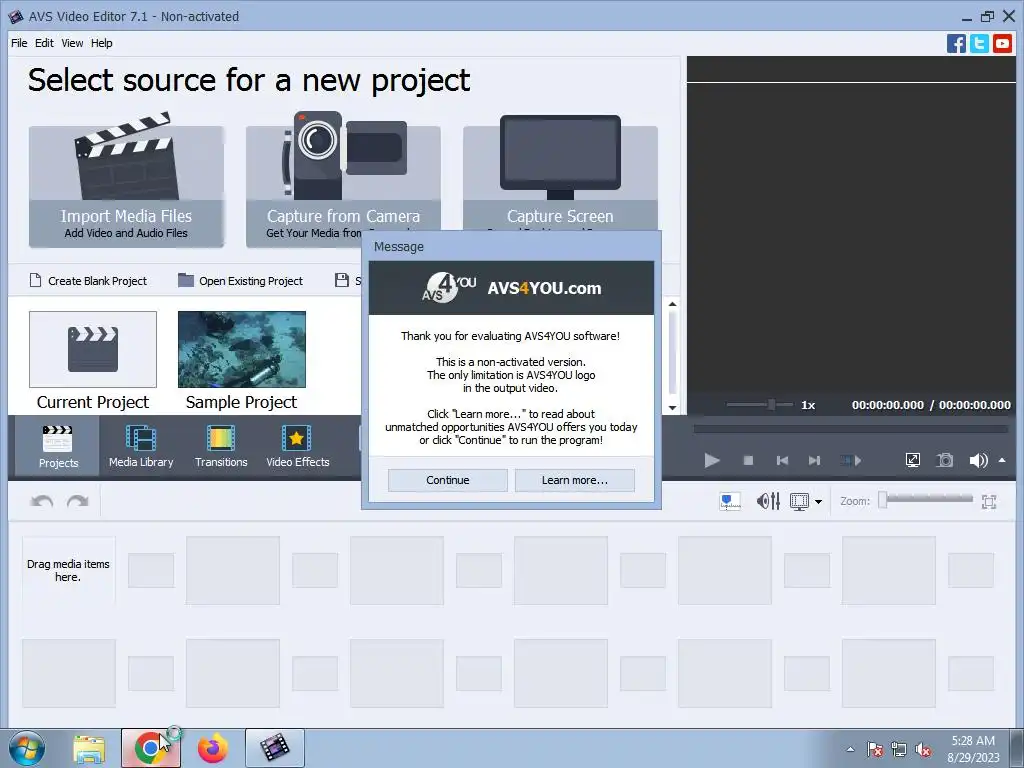
Task: Open the Windows Start menu
Action: [x=27, y=748]
